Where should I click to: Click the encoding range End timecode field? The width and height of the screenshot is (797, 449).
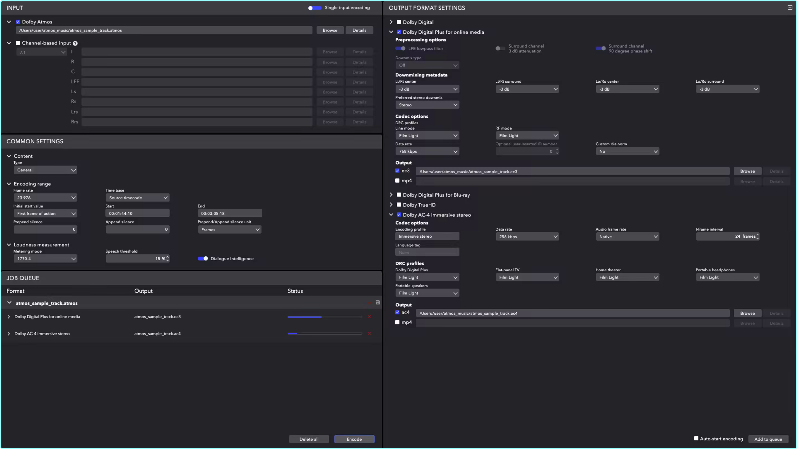pos(230,214)
